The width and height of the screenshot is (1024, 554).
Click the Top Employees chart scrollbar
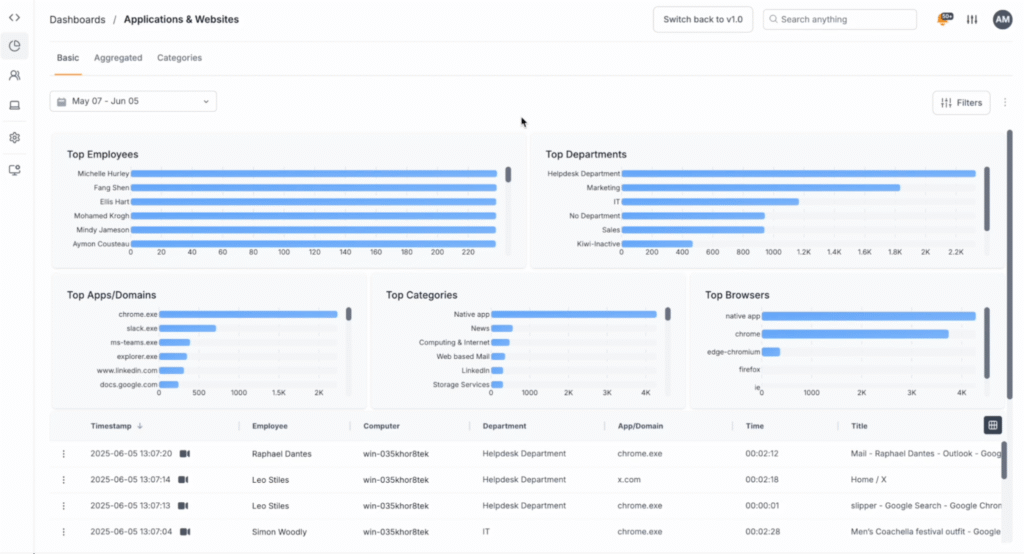[508, 175]
